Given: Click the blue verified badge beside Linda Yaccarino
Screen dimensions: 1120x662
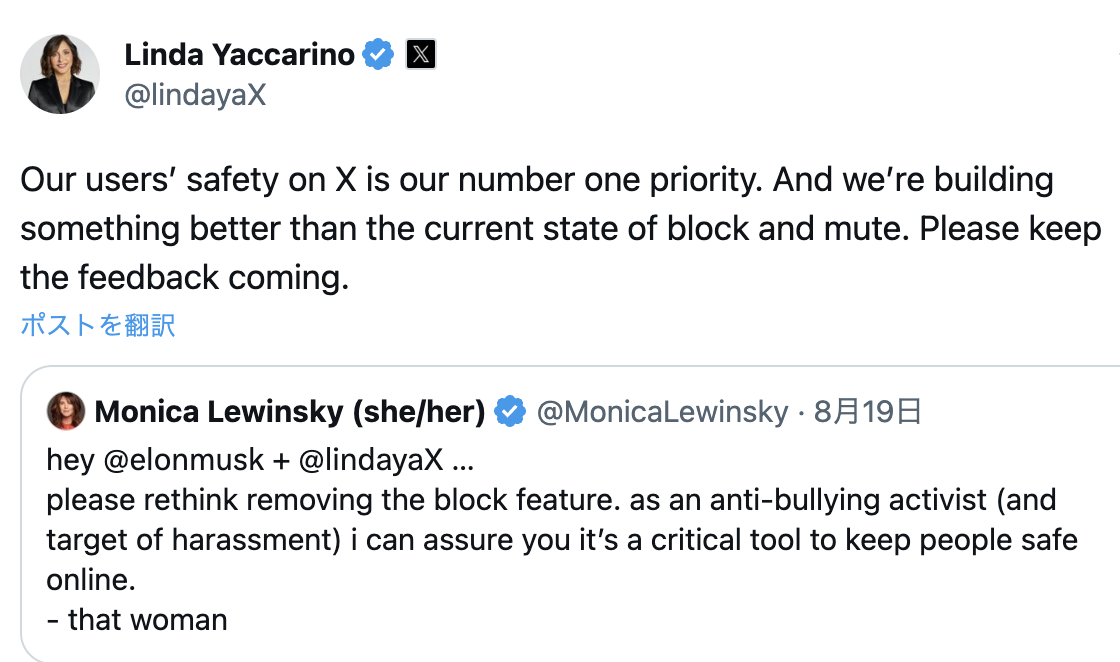Looking at the screenshot, I should [x=378, y=55].
